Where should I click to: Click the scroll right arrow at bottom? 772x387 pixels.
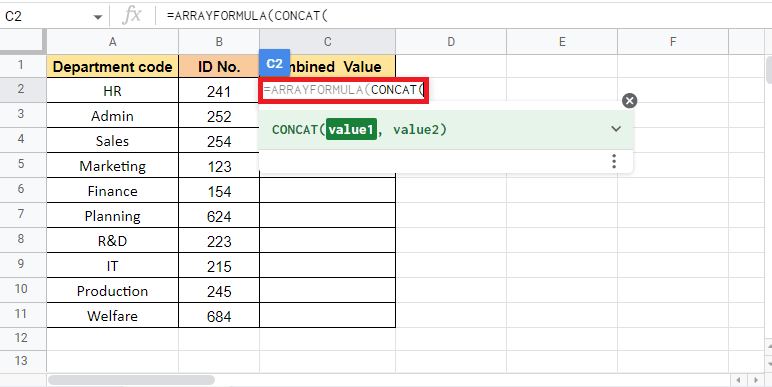coord(756,380)
